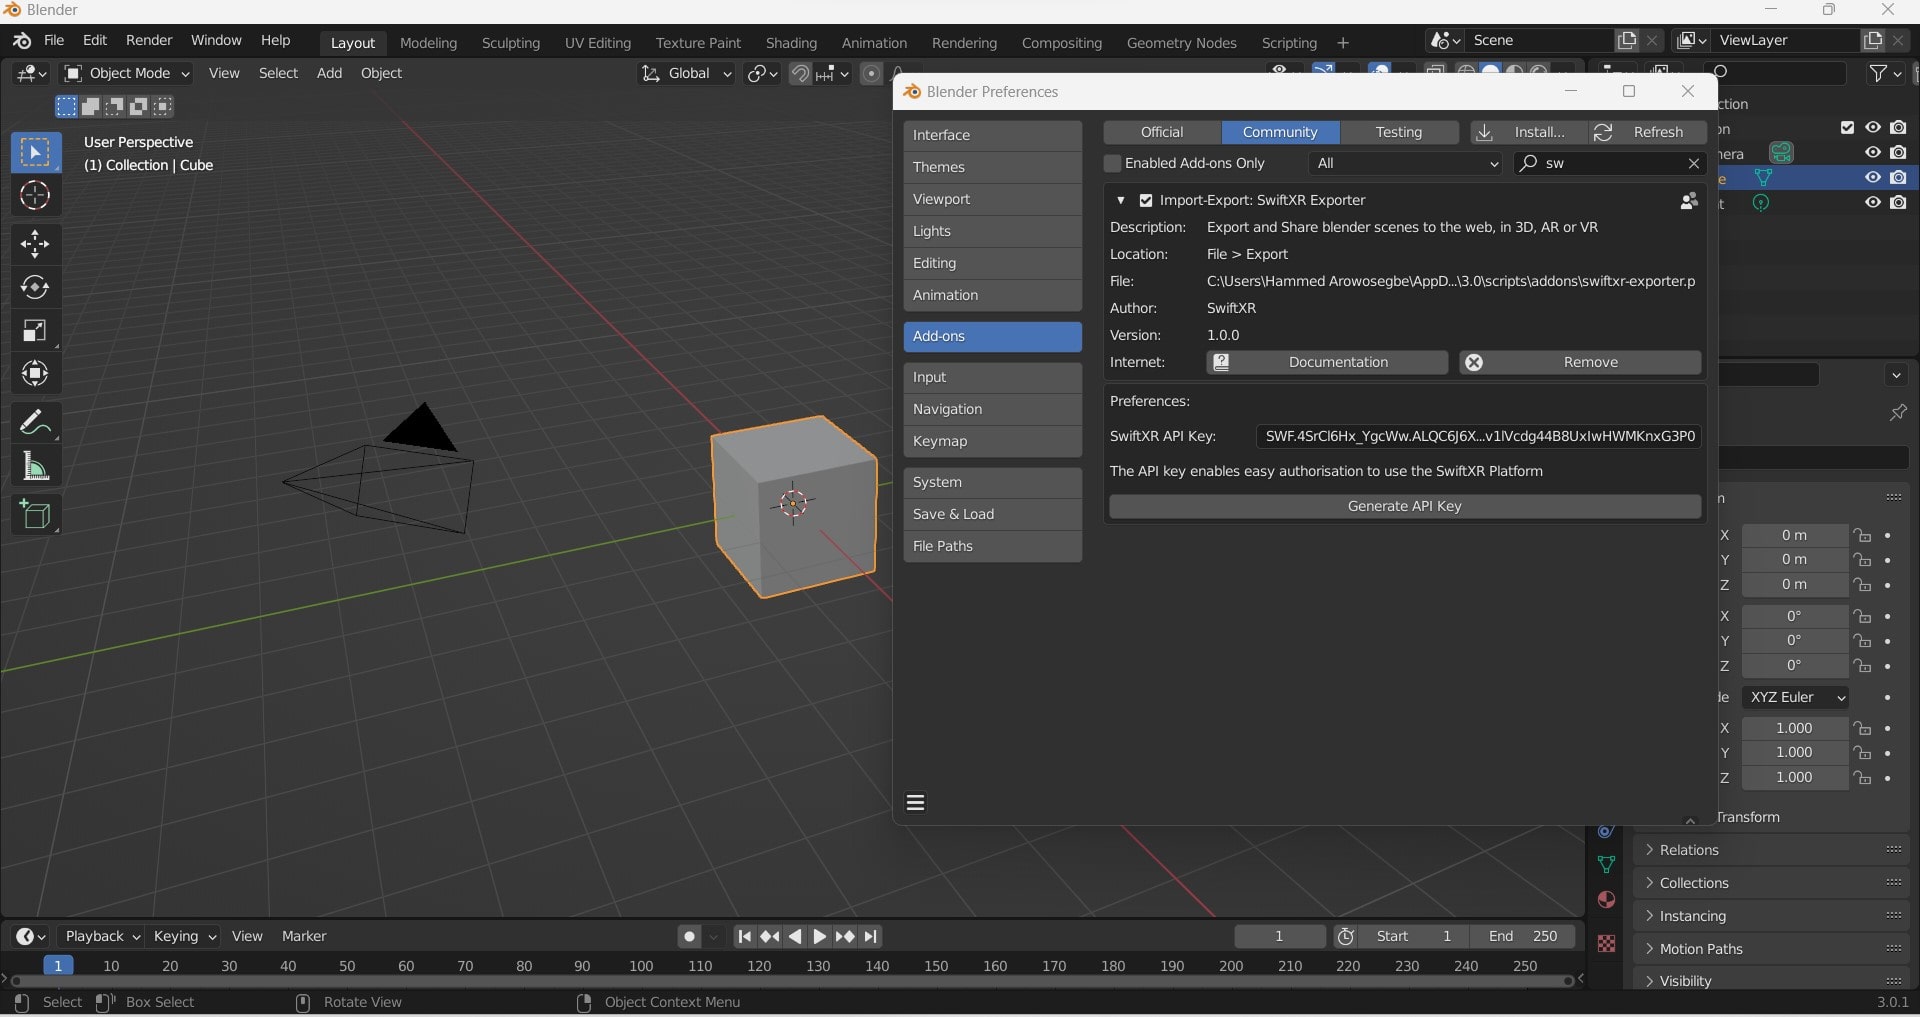1920x1017 pixels.
Task: Select the Cursor tool in the toolbar
Action: point(35,196)
